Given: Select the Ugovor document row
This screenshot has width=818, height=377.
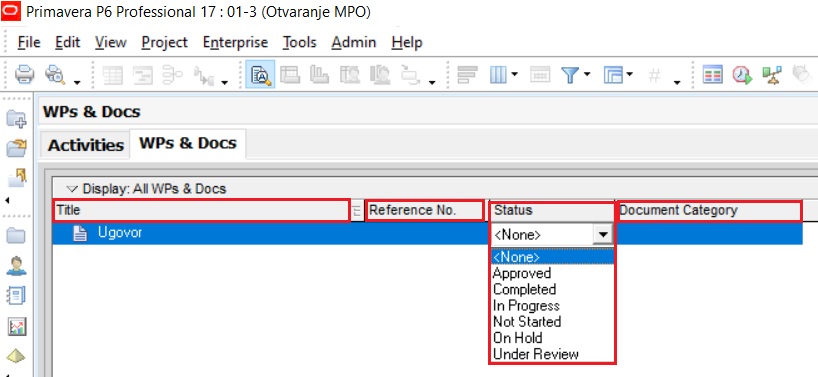Looking at the screenshot, I should [427, 234].
